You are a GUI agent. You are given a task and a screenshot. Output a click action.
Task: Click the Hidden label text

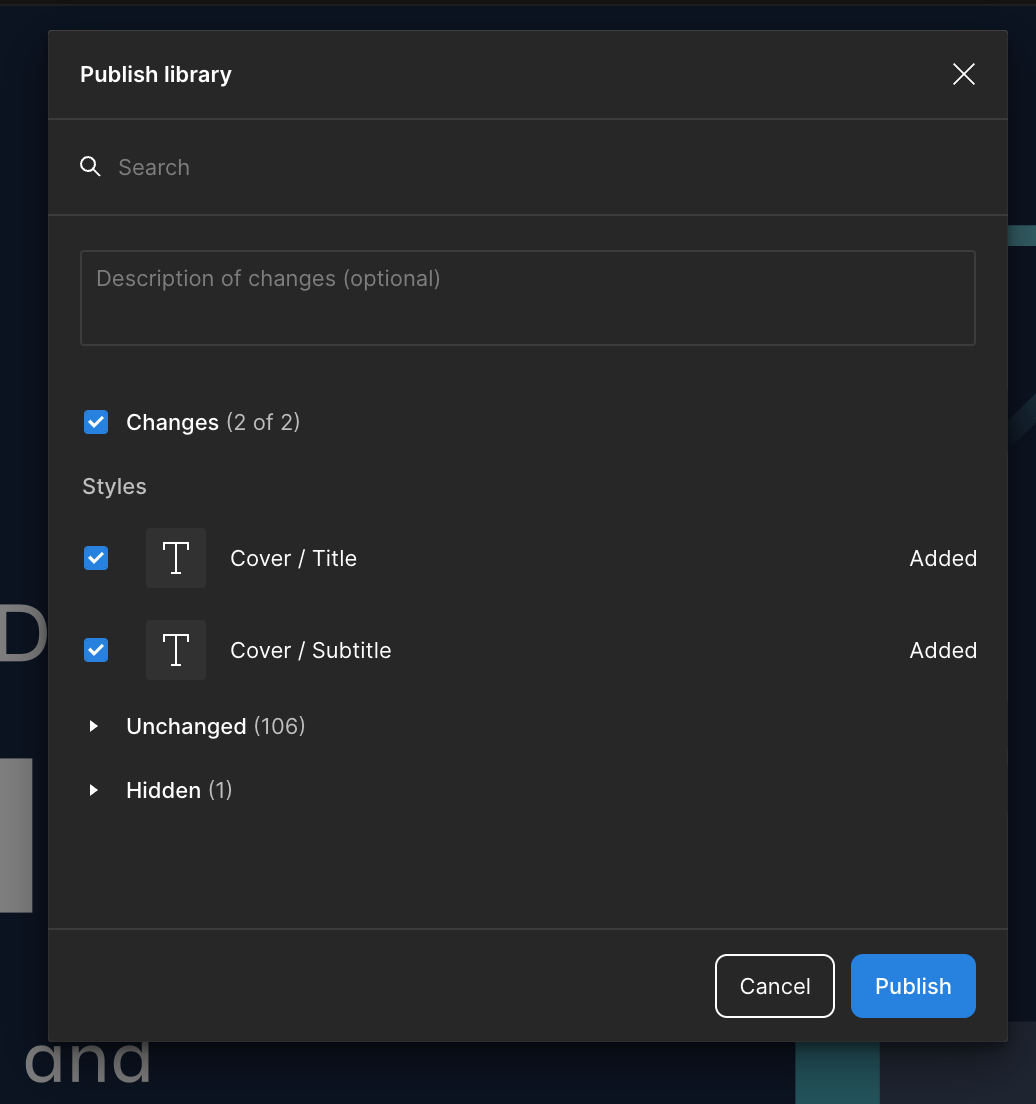tap(163, 790)
